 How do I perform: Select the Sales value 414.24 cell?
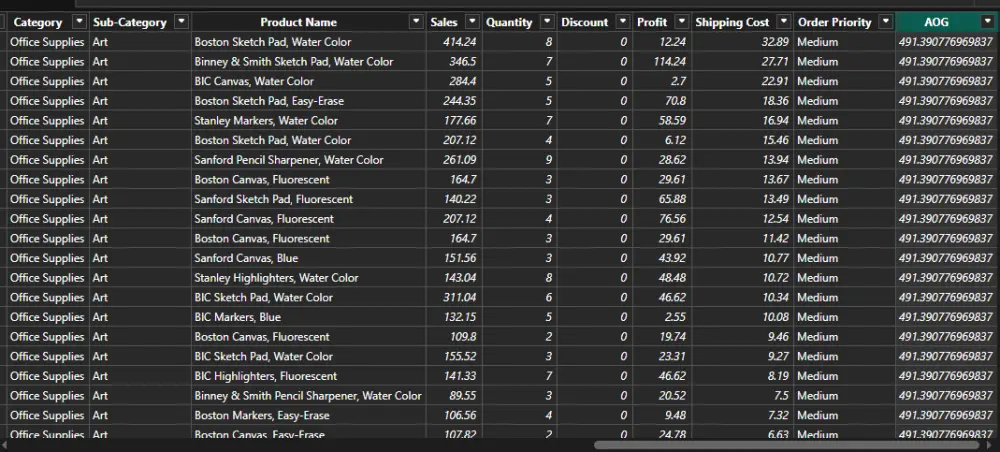(x=452, y=42)
